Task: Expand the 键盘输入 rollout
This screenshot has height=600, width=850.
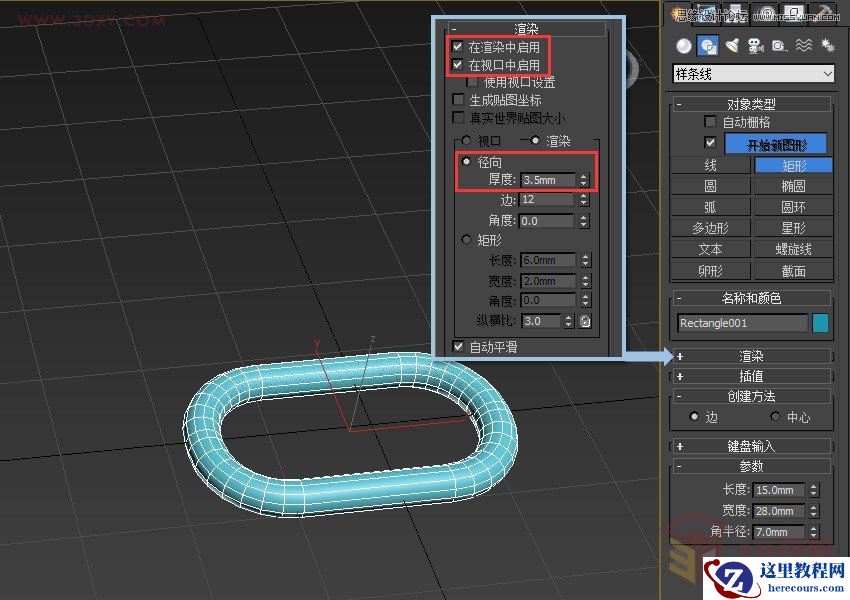Action: 752,446
